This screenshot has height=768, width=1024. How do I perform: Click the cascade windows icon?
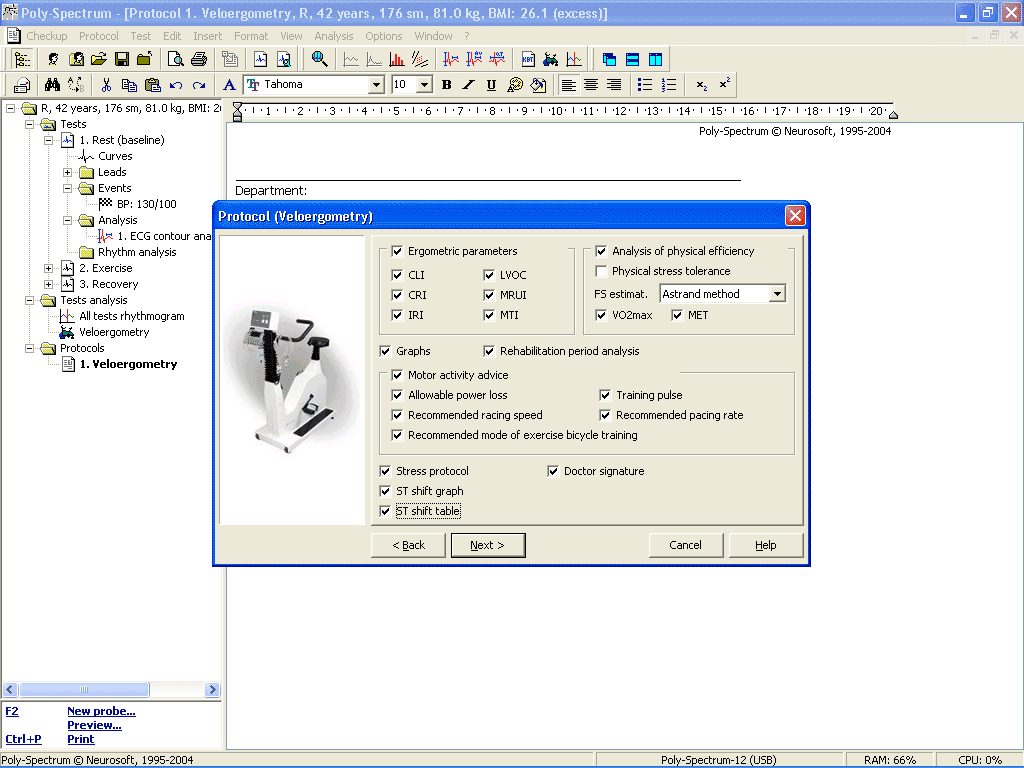[x=609, y=59]
